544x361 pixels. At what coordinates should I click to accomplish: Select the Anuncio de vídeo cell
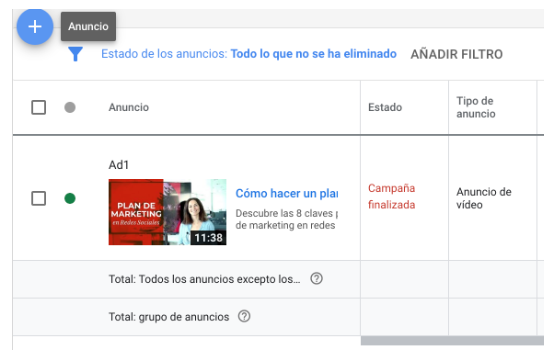484,198
